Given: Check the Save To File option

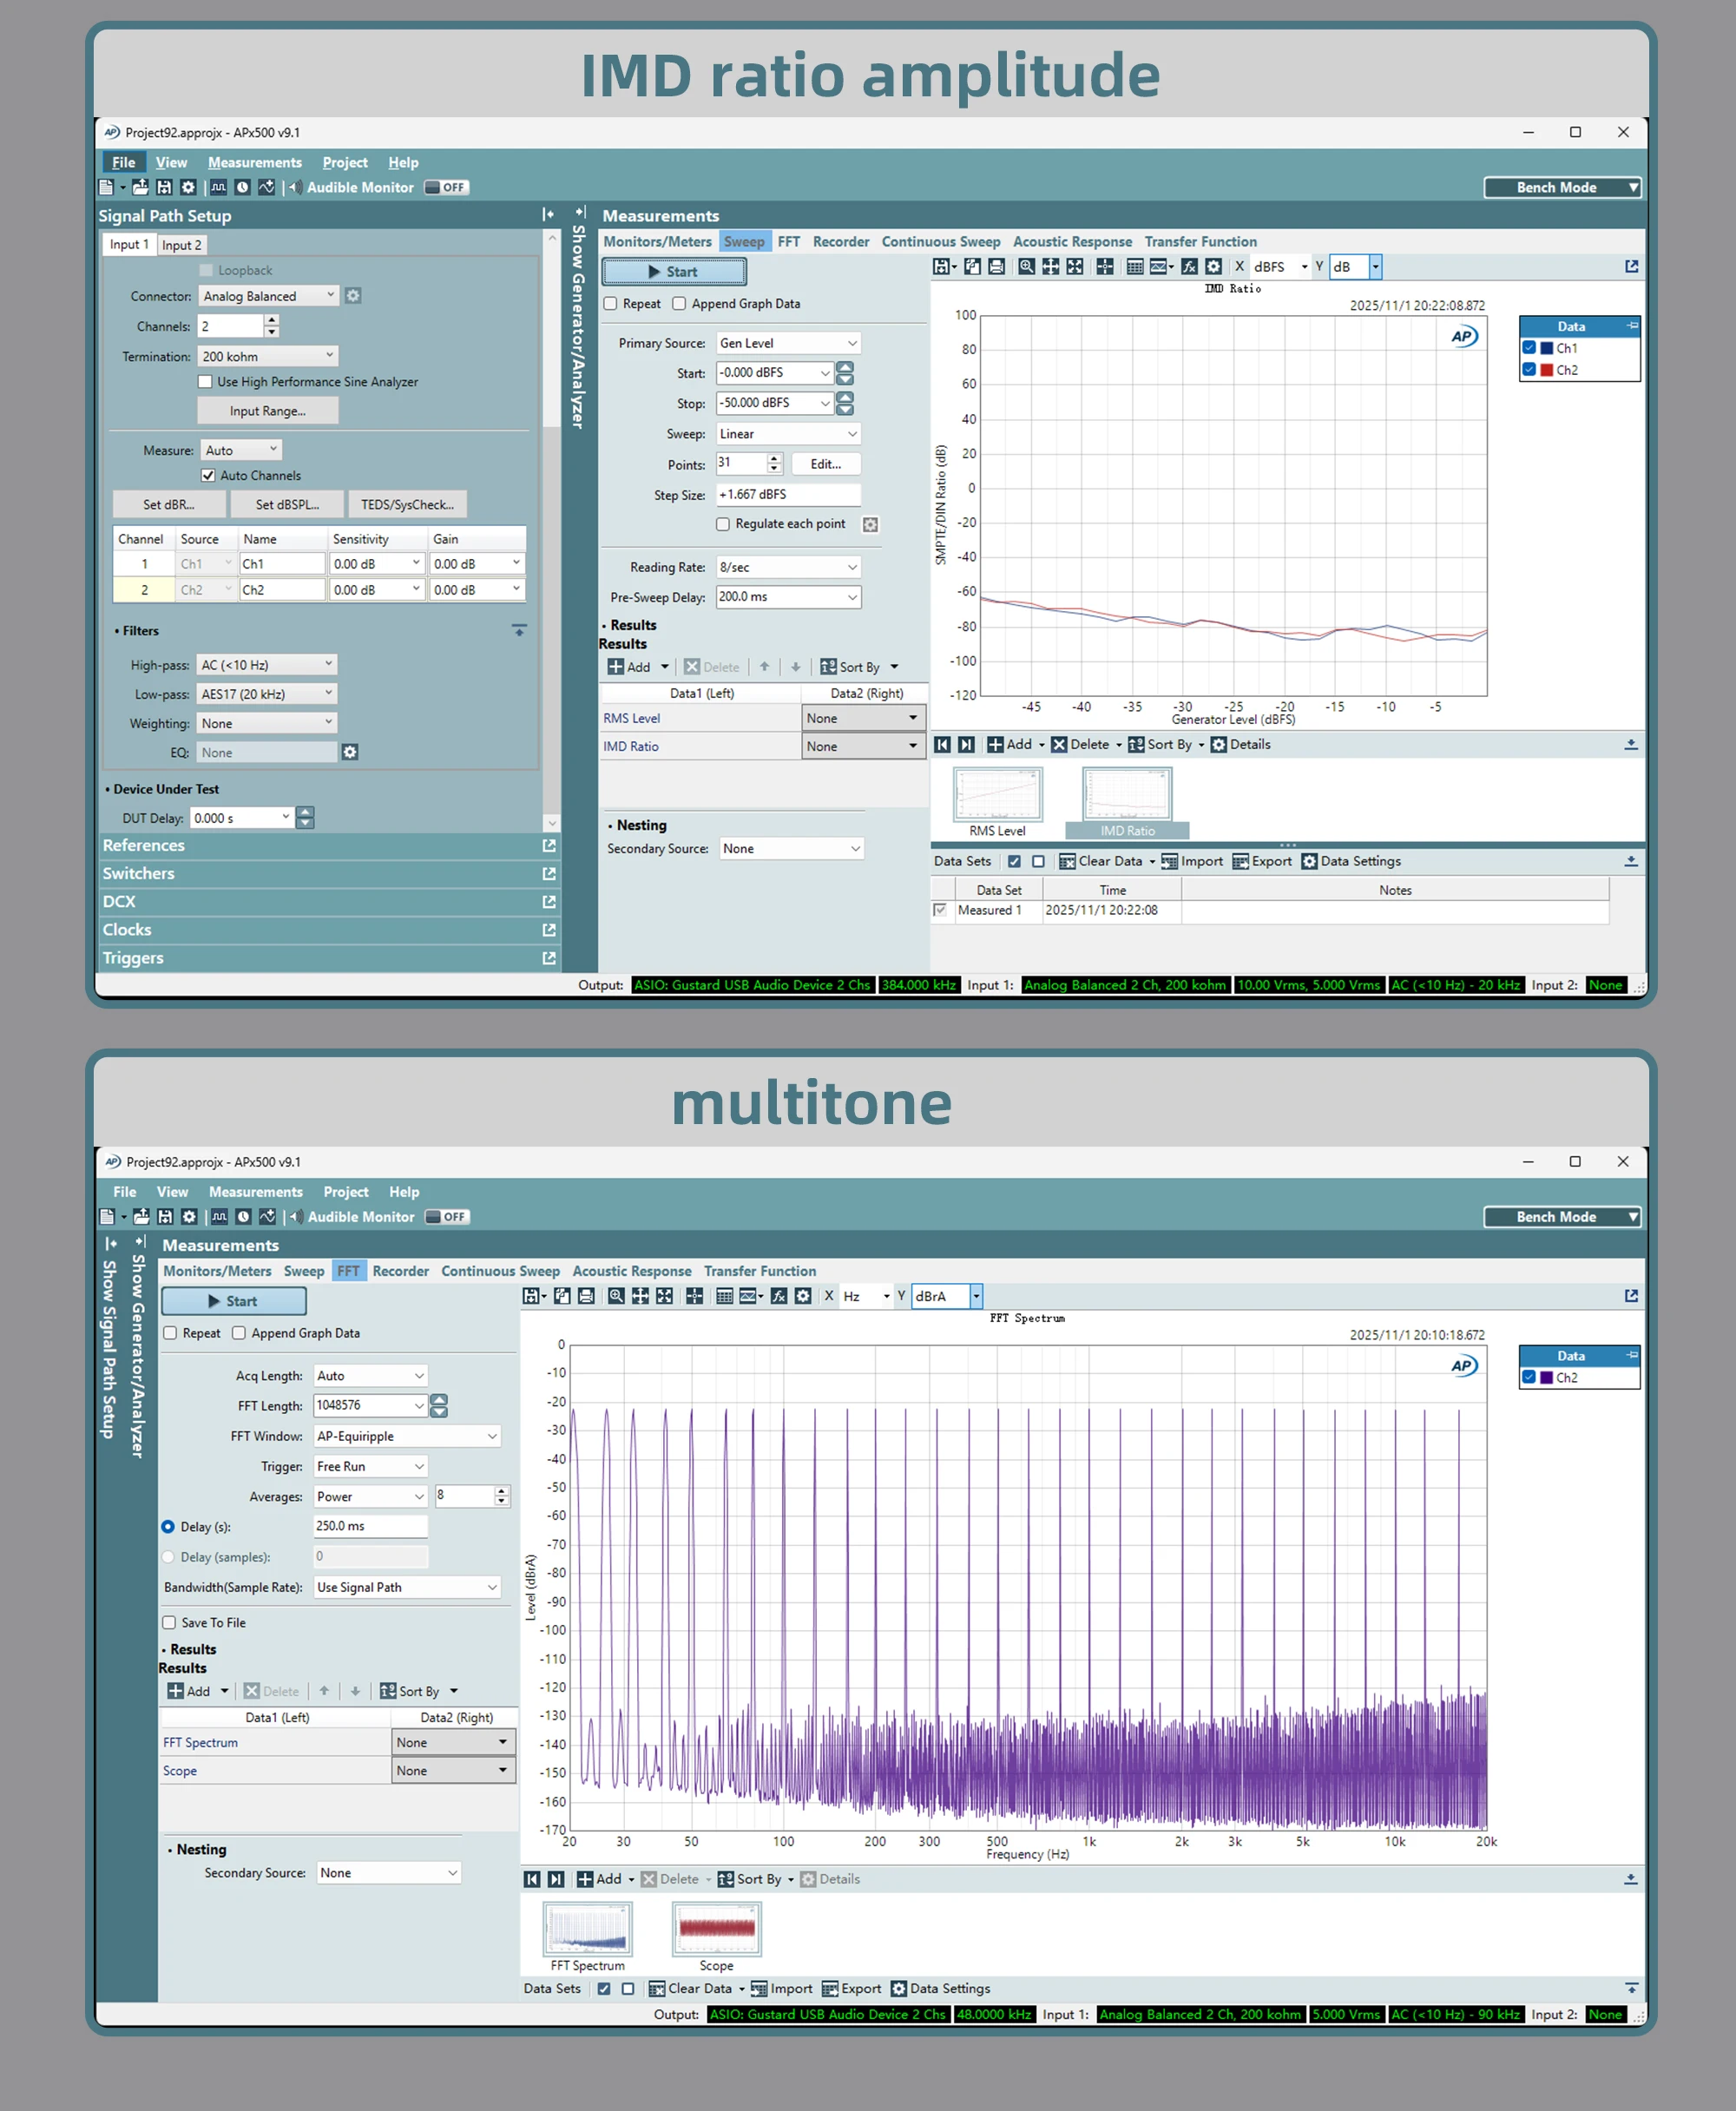Looking at the screenshot, I should (x=169, y=1623).
